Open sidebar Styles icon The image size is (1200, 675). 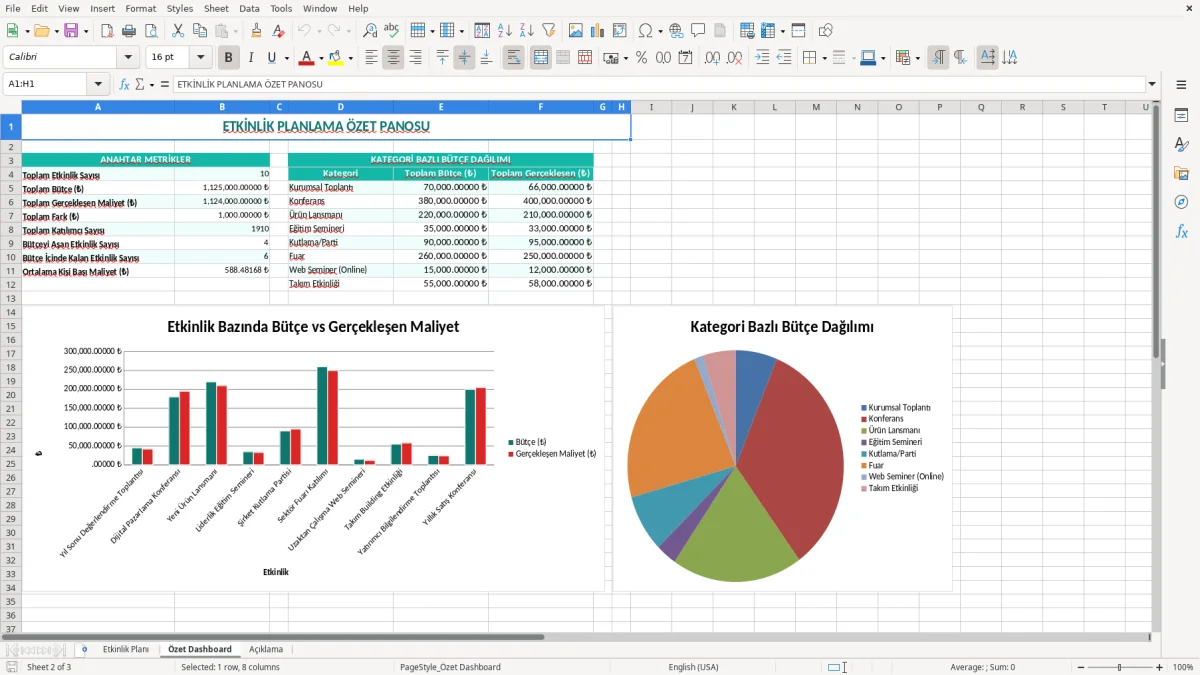pos(1181,145)
